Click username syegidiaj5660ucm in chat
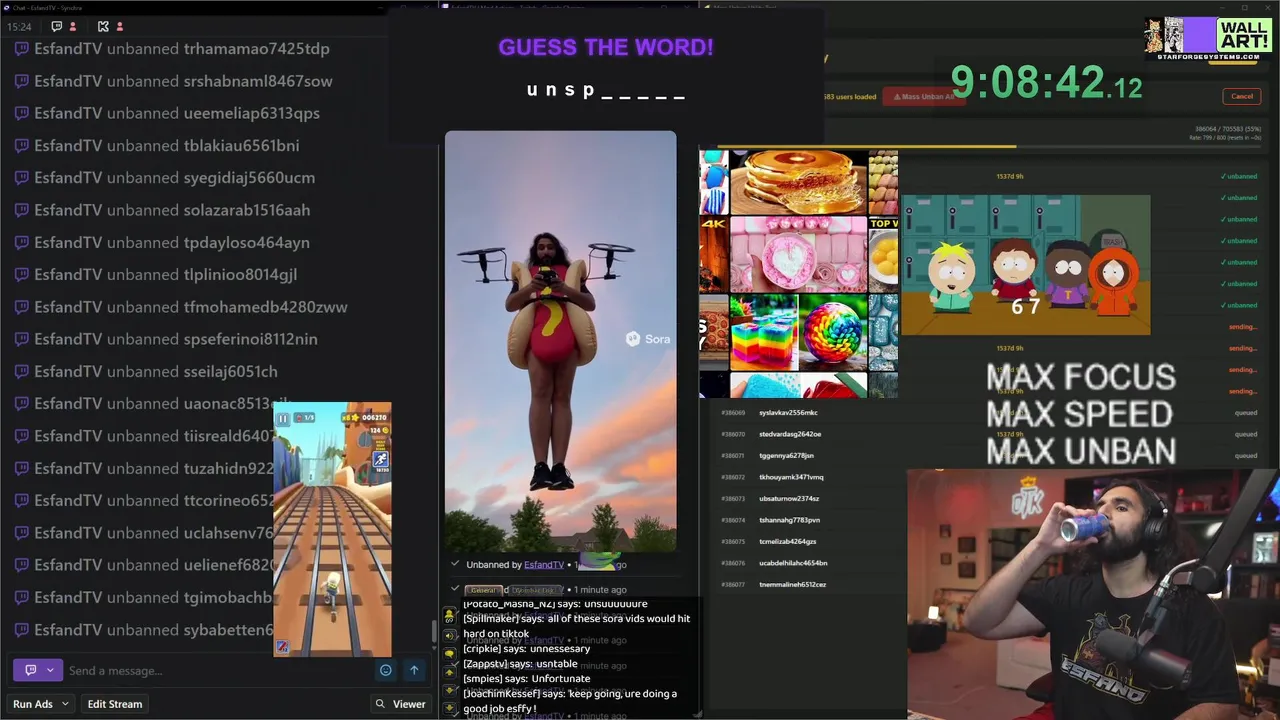The width and height of the screenshot is (1280, 720). pyautogui.click(x=249, y=178)
